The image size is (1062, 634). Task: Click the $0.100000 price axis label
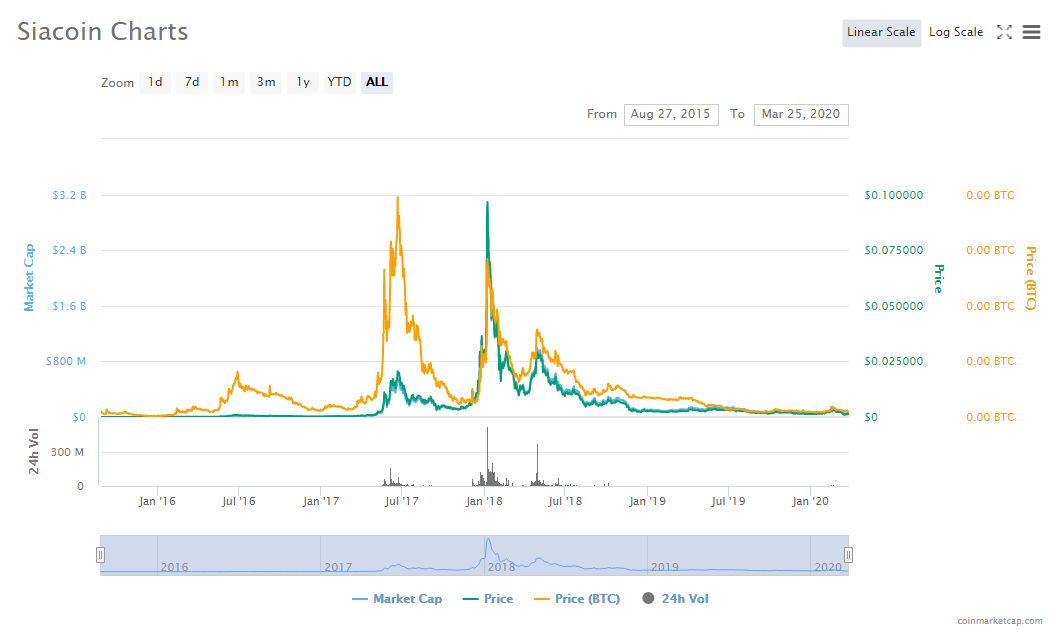[x=893, y=195]
